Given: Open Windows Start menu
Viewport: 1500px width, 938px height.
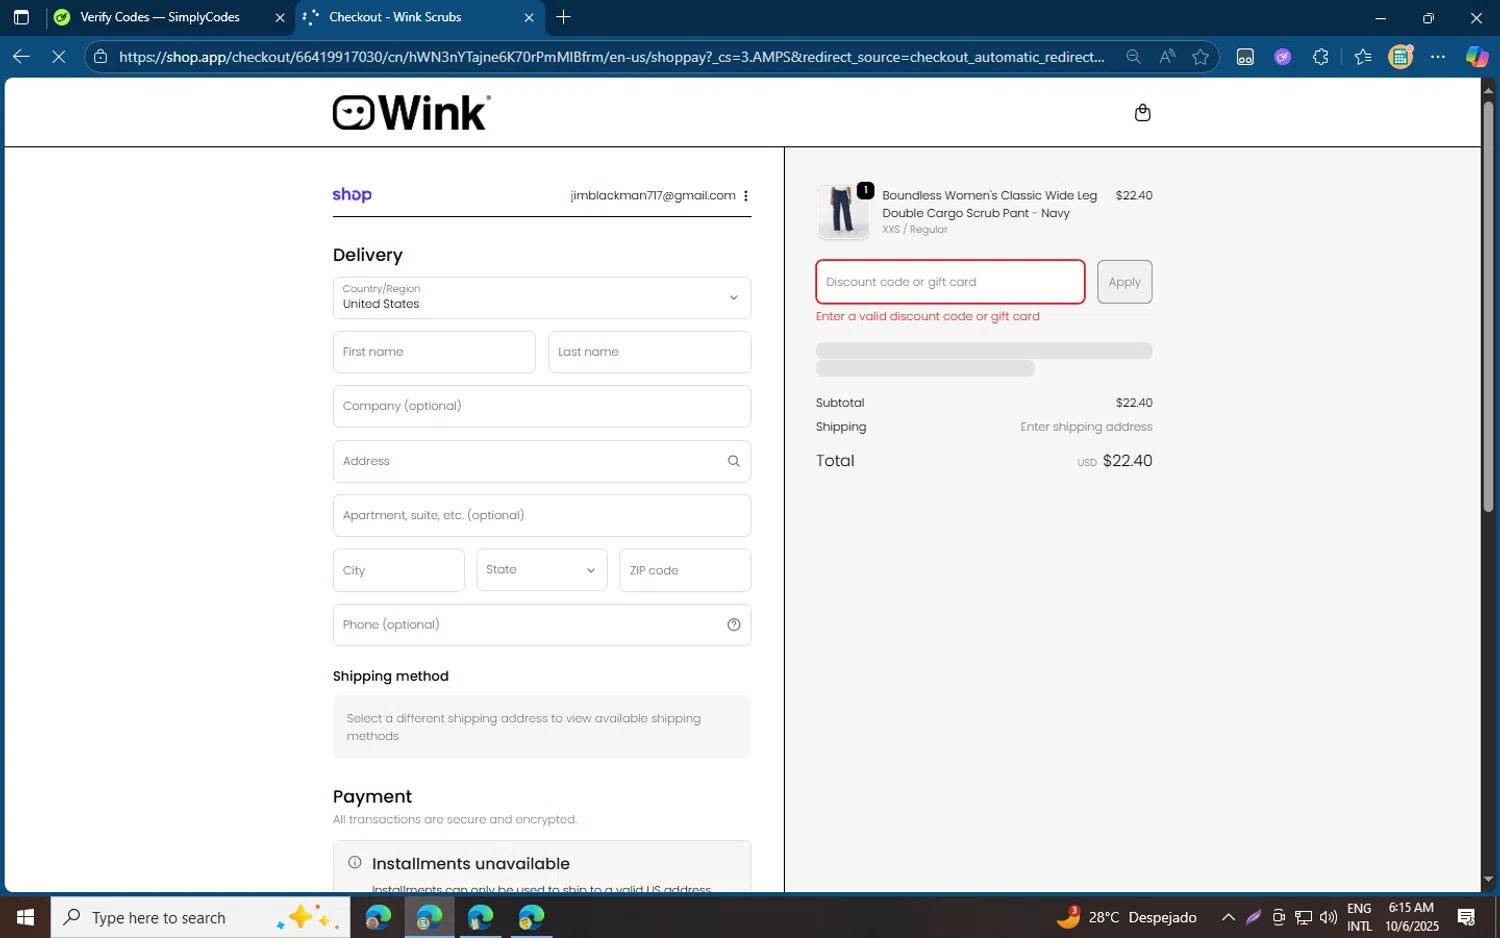Looking at the screenshot, I should click(x=25, y=917).
